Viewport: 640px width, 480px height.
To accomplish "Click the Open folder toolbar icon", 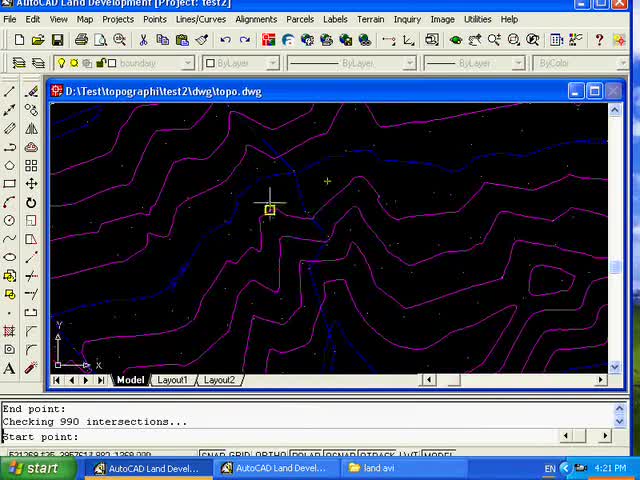I will [x=38, y=40].
